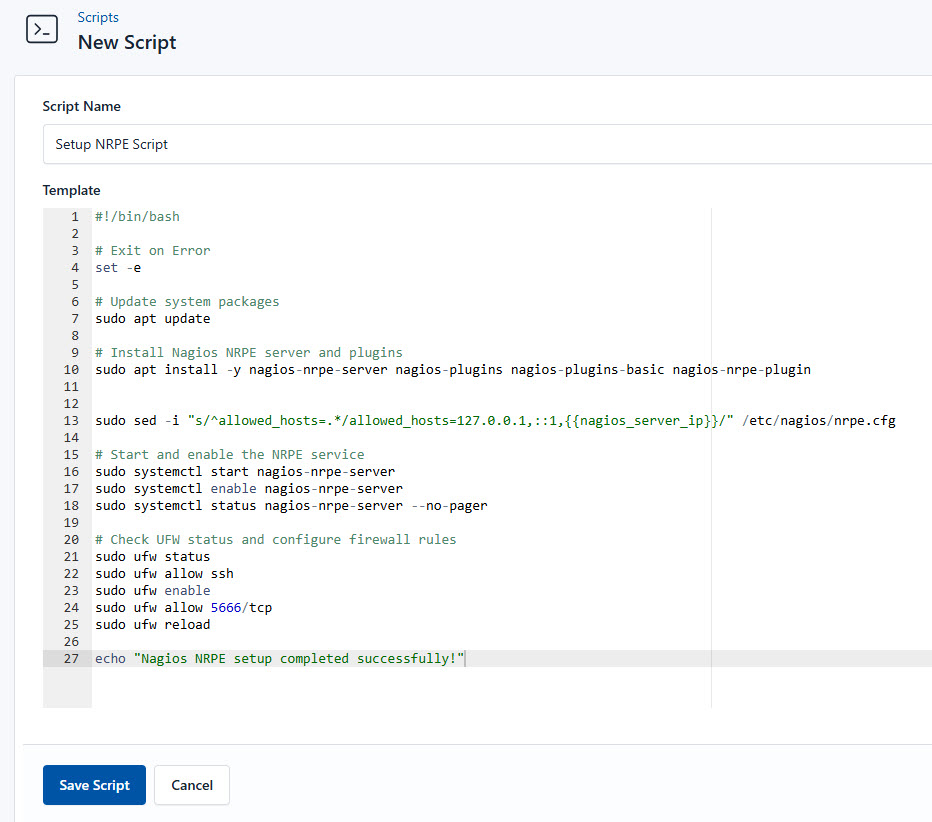932x822 pixels.
Task: Click the Cancel button
Action: pos(191,785)
